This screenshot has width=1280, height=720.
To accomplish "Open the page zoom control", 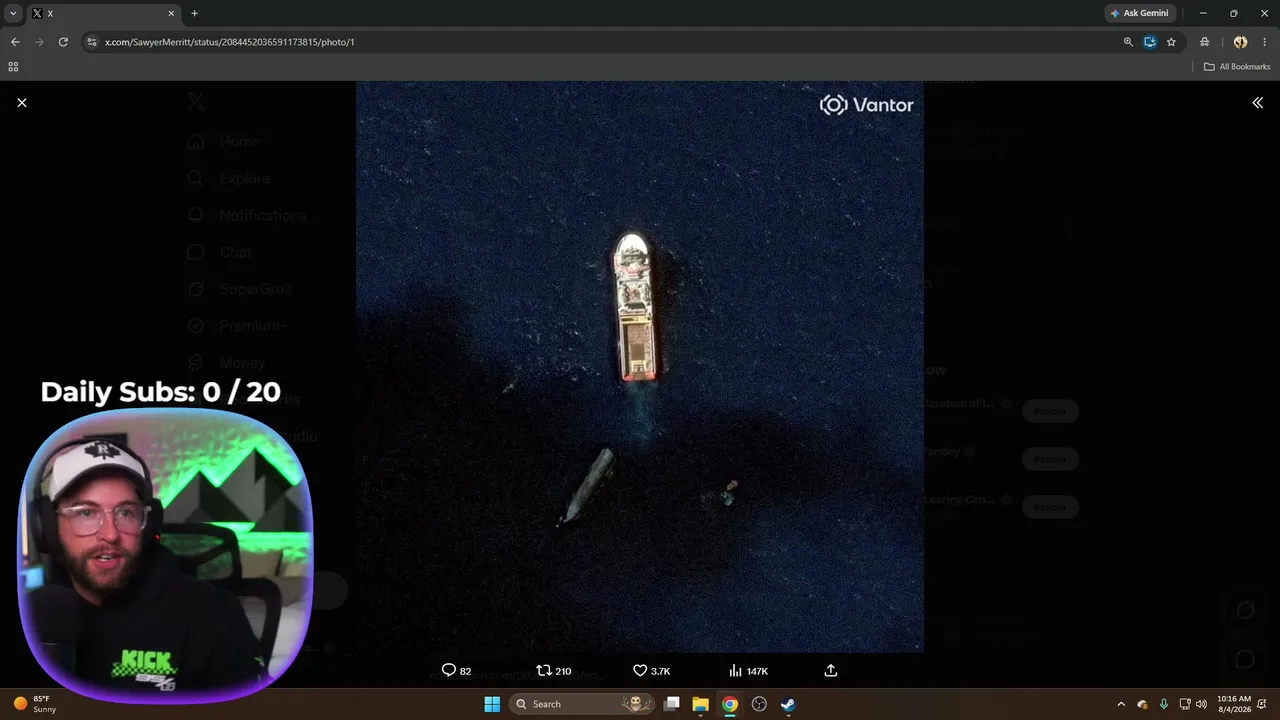I will (1128, 42).
